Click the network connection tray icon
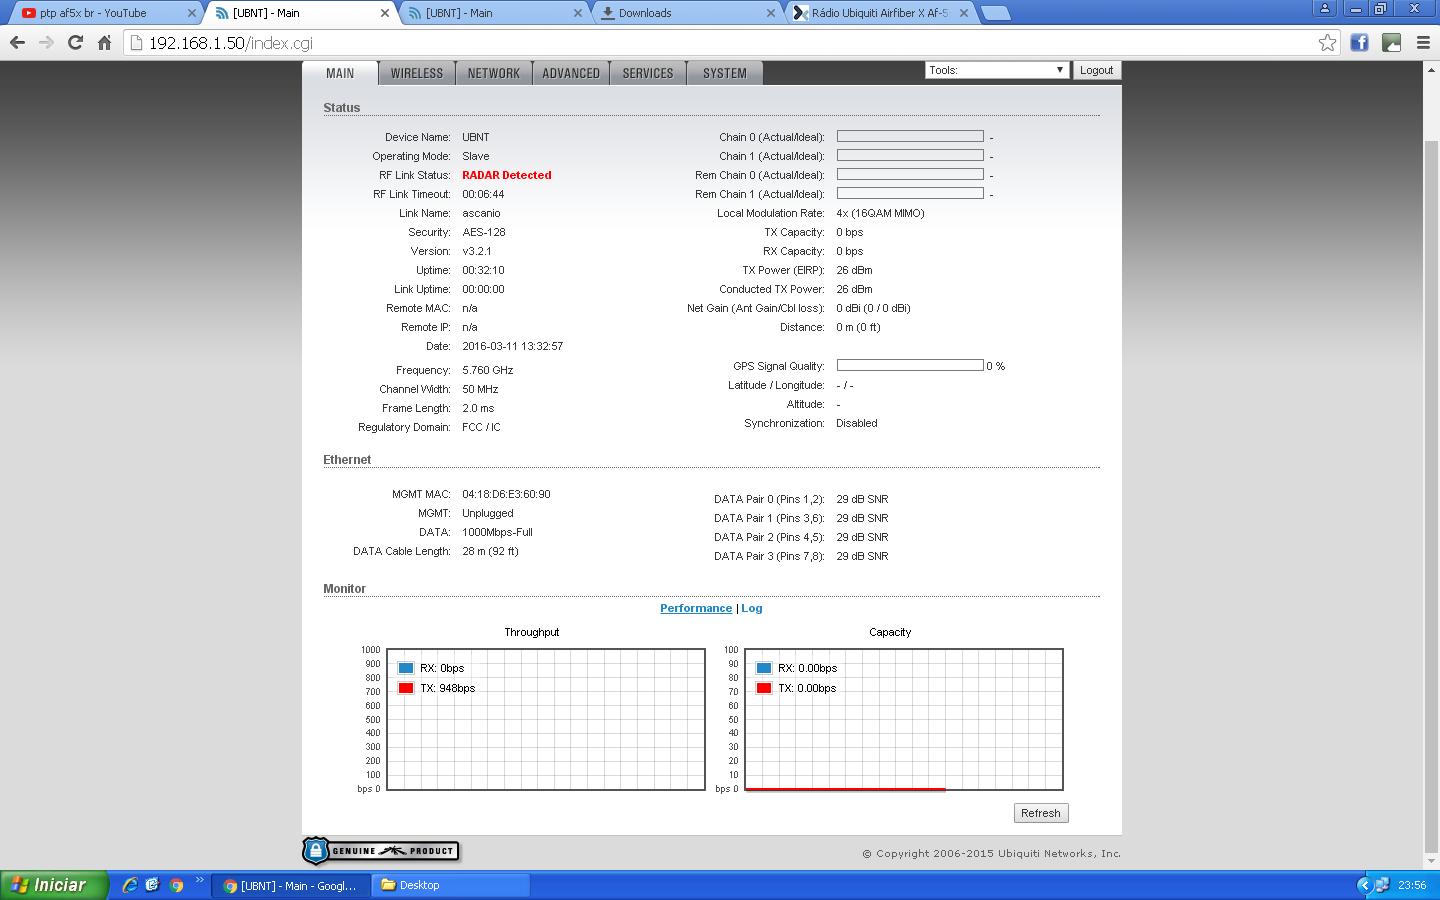Image resolution: width=1440 pixels, height=900 pixels. (1381, 885)
